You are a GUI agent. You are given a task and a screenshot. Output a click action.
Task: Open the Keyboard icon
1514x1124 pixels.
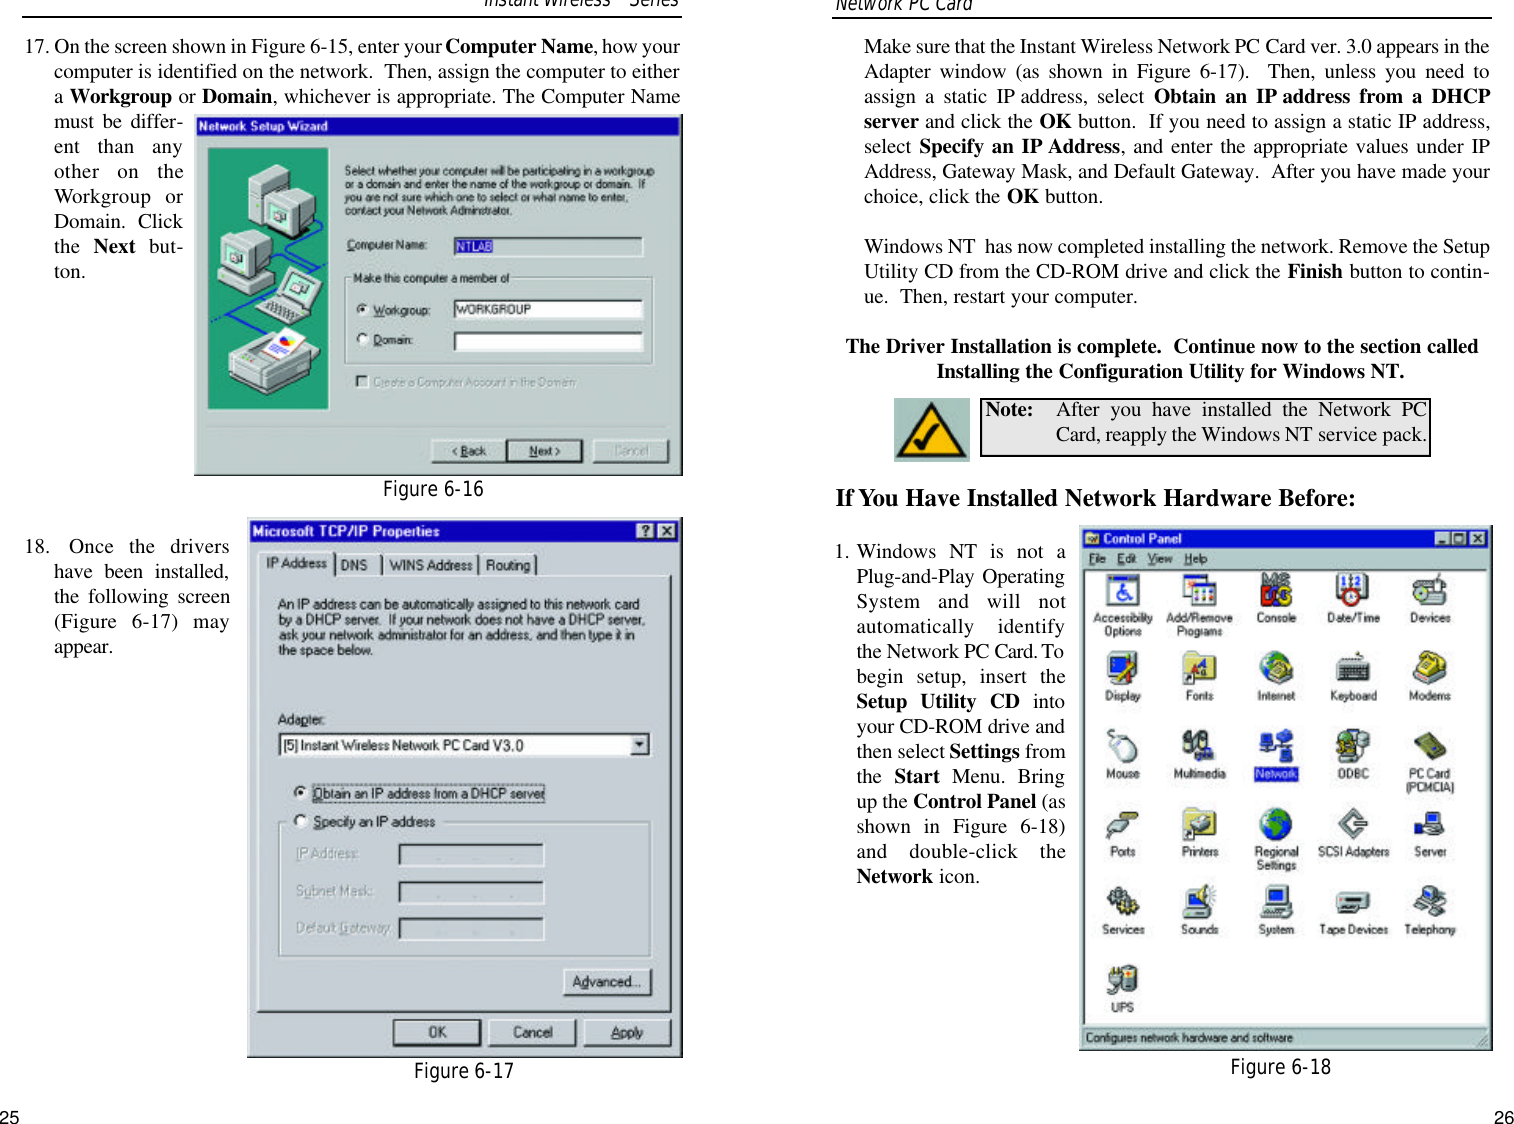pyautogui.click(x=1352, y=677)
